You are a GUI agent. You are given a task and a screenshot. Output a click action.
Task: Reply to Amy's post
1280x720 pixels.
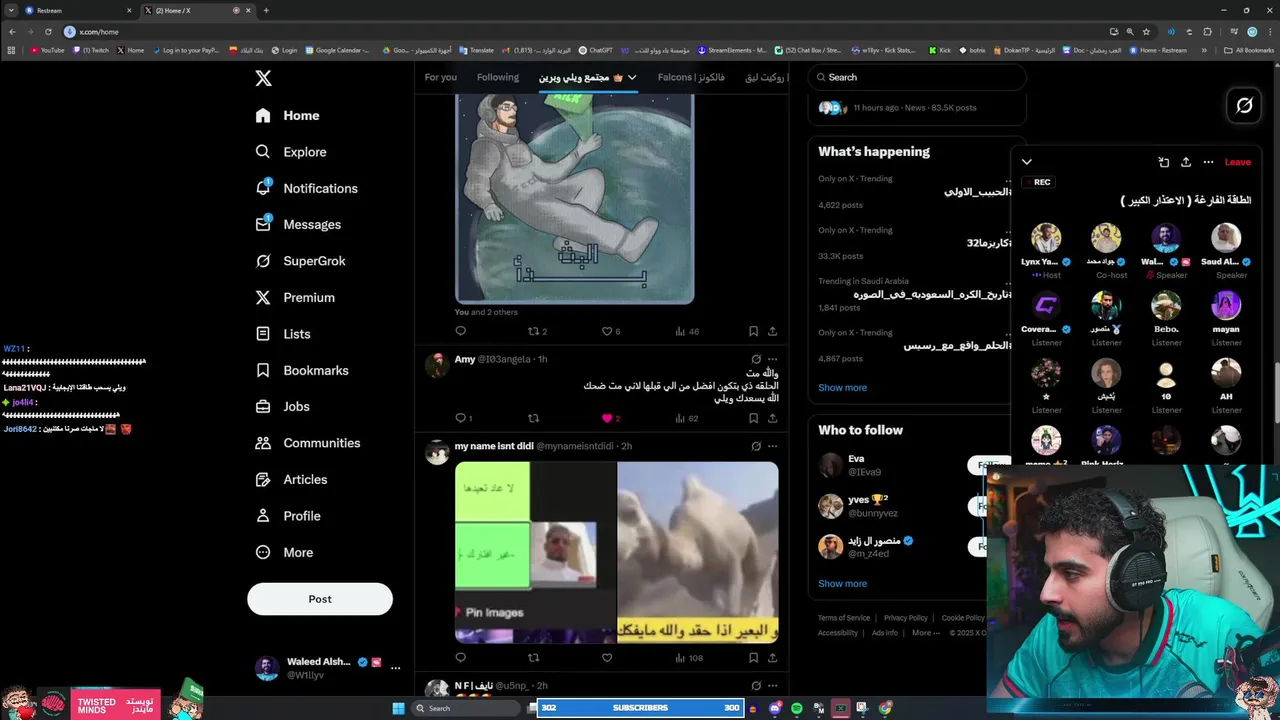(461, 418)
